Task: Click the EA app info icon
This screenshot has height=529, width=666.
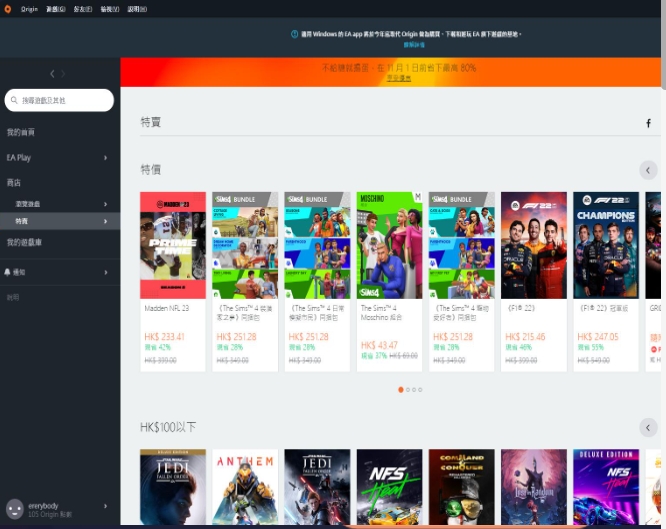Action: [x=294, y=34]
